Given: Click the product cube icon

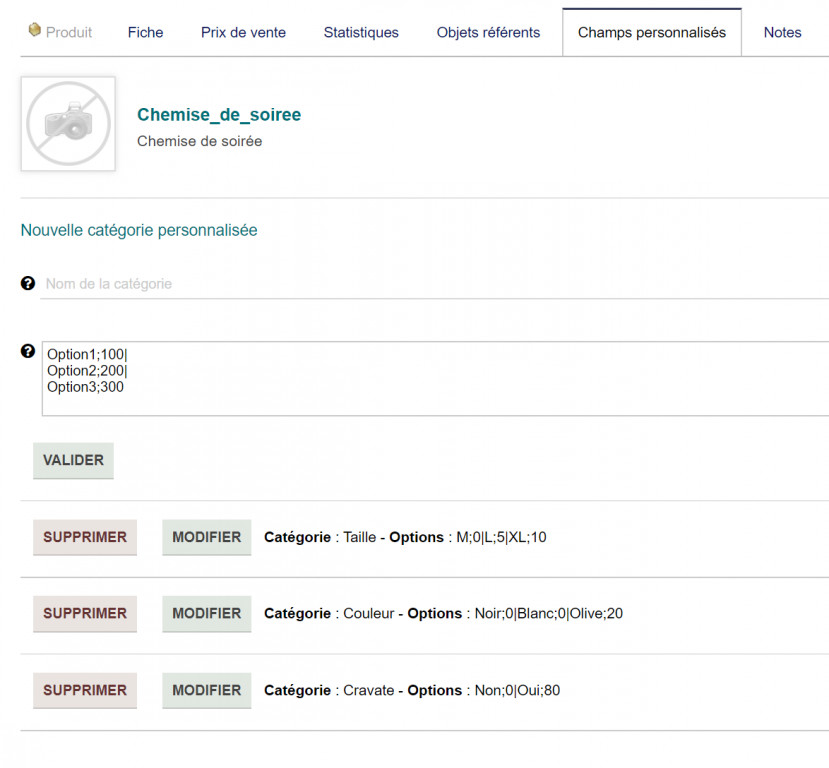Looking at the screenshot, I should tap(35, 31).
